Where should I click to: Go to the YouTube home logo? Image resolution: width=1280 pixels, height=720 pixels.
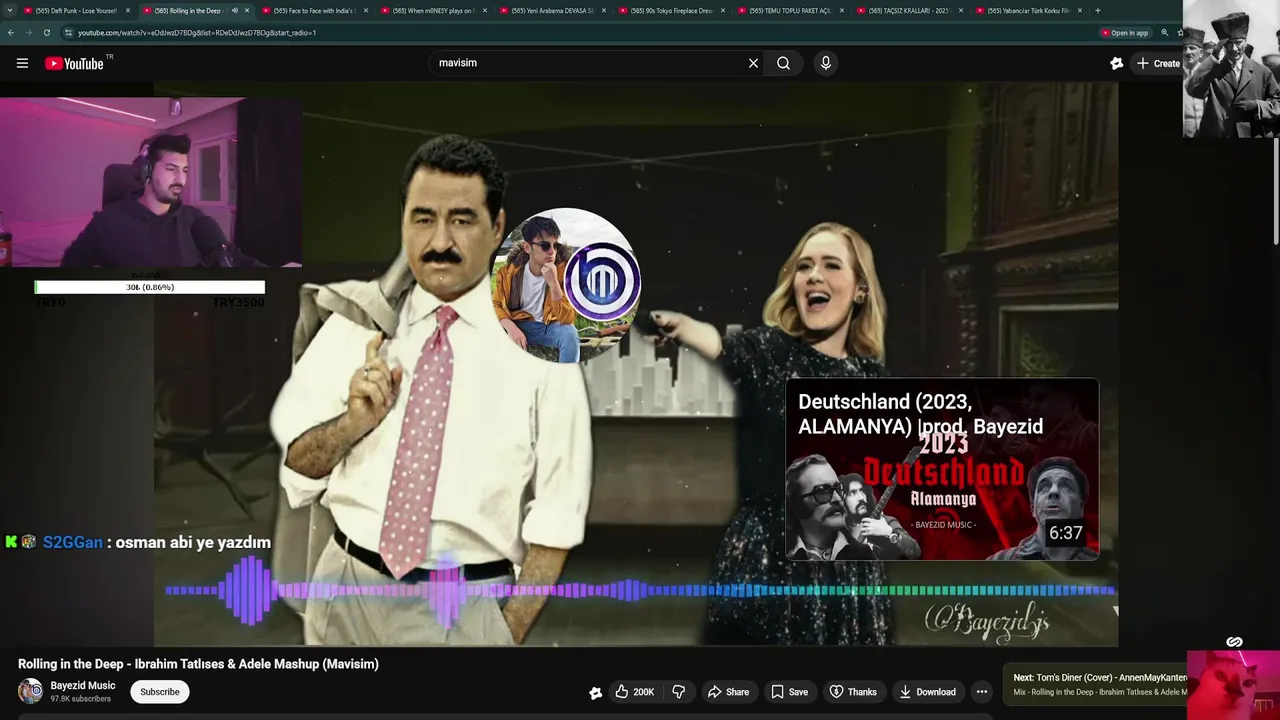click(74, 63)
